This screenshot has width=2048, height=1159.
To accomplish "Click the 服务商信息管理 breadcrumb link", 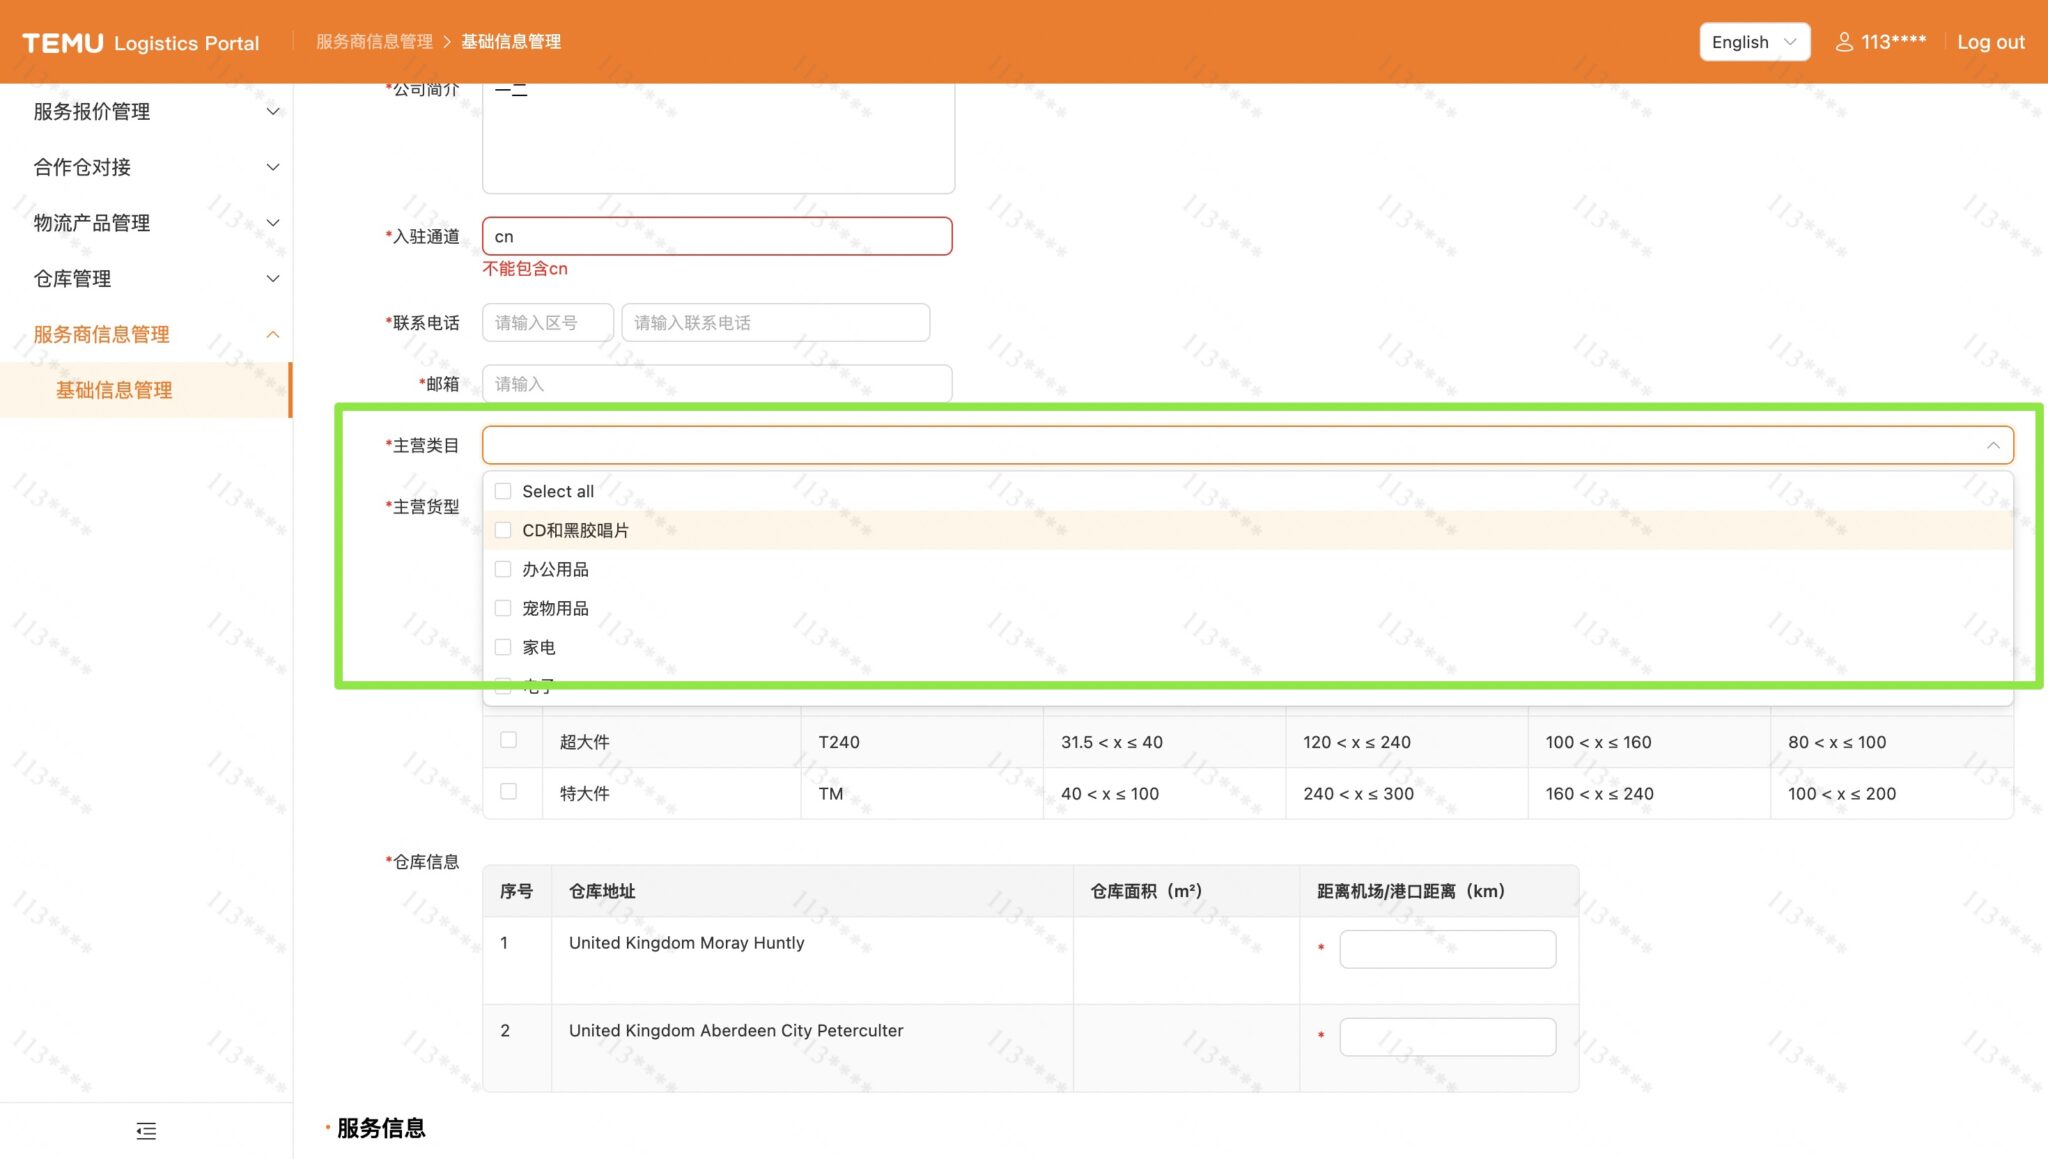I will pos(372,41).
